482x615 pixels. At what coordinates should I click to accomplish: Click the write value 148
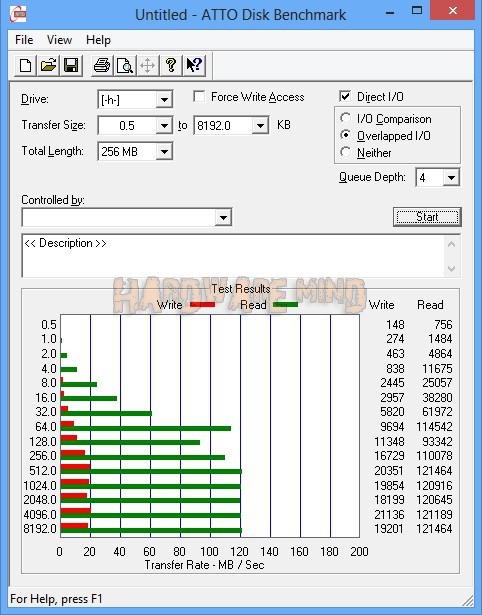tap(395, 324)
